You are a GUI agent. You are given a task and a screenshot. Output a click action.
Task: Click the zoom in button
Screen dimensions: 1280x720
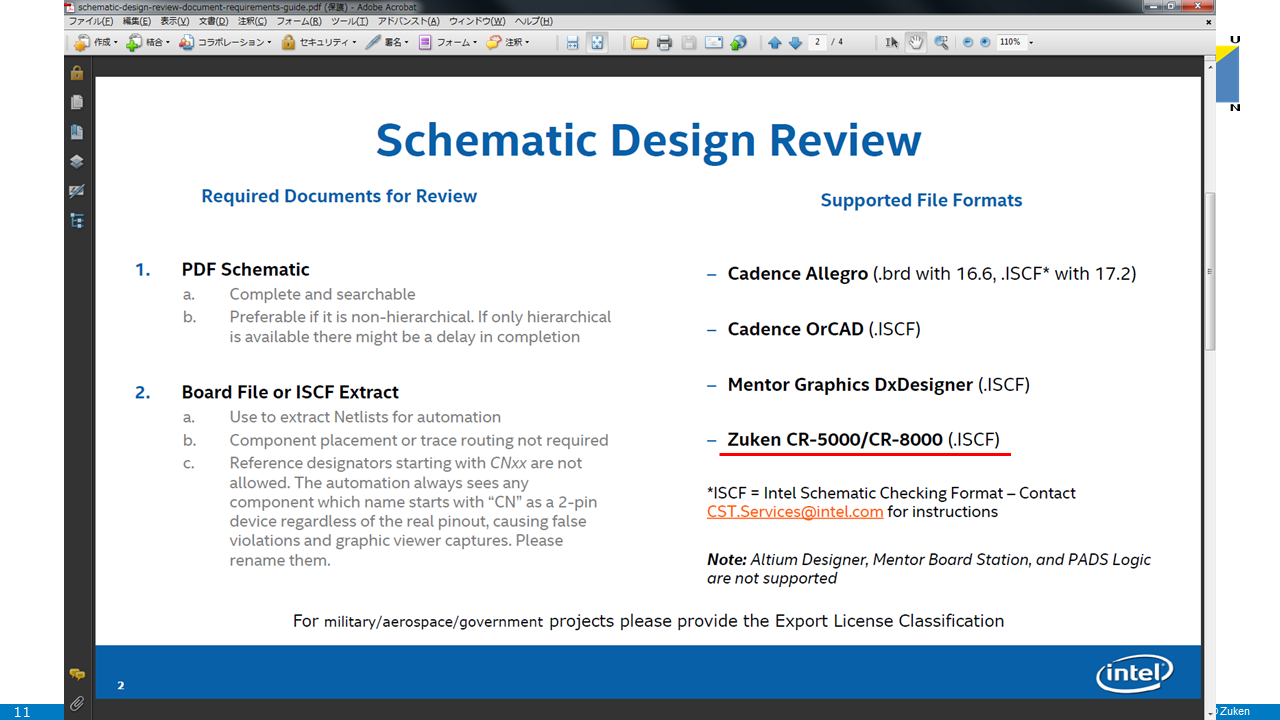(x=985, y=43)
